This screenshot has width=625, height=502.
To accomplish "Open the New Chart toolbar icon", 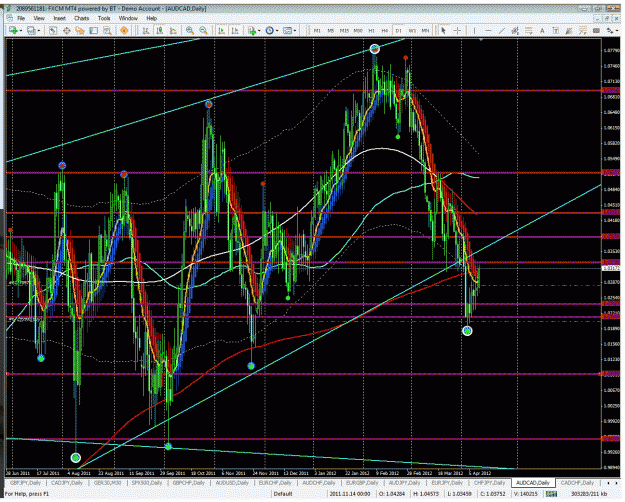I will click(x=13, y=31).
